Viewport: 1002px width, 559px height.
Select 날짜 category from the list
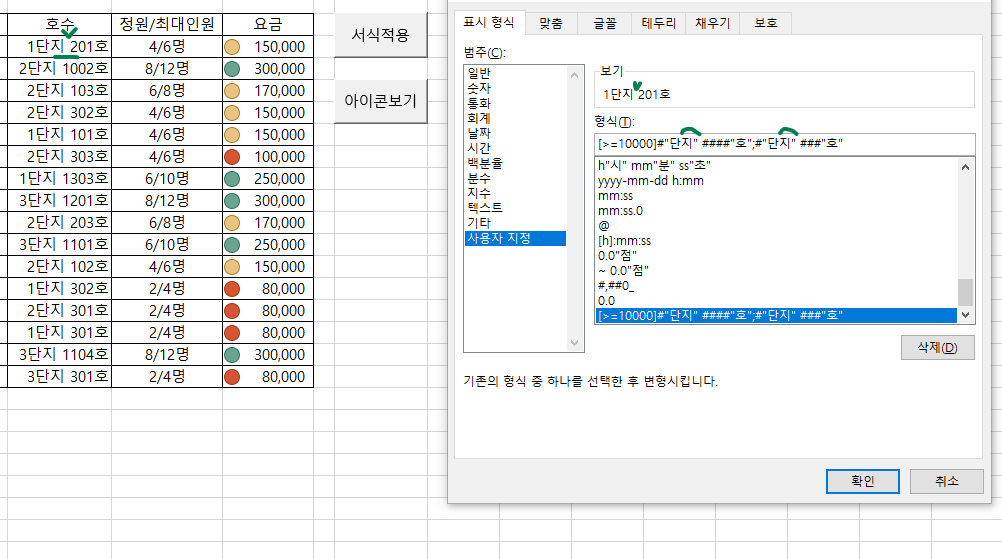(478, 133)
